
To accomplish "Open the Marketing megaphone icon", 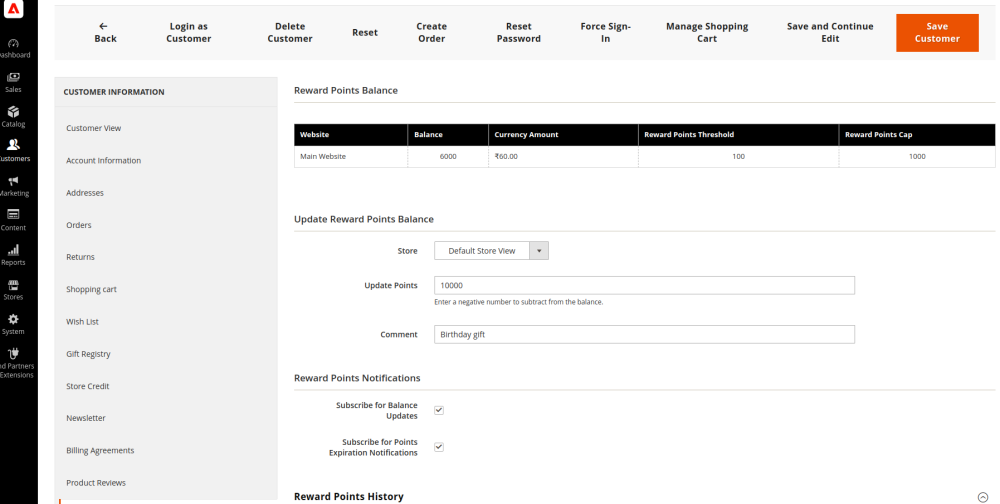I will (x=13, y=181).
